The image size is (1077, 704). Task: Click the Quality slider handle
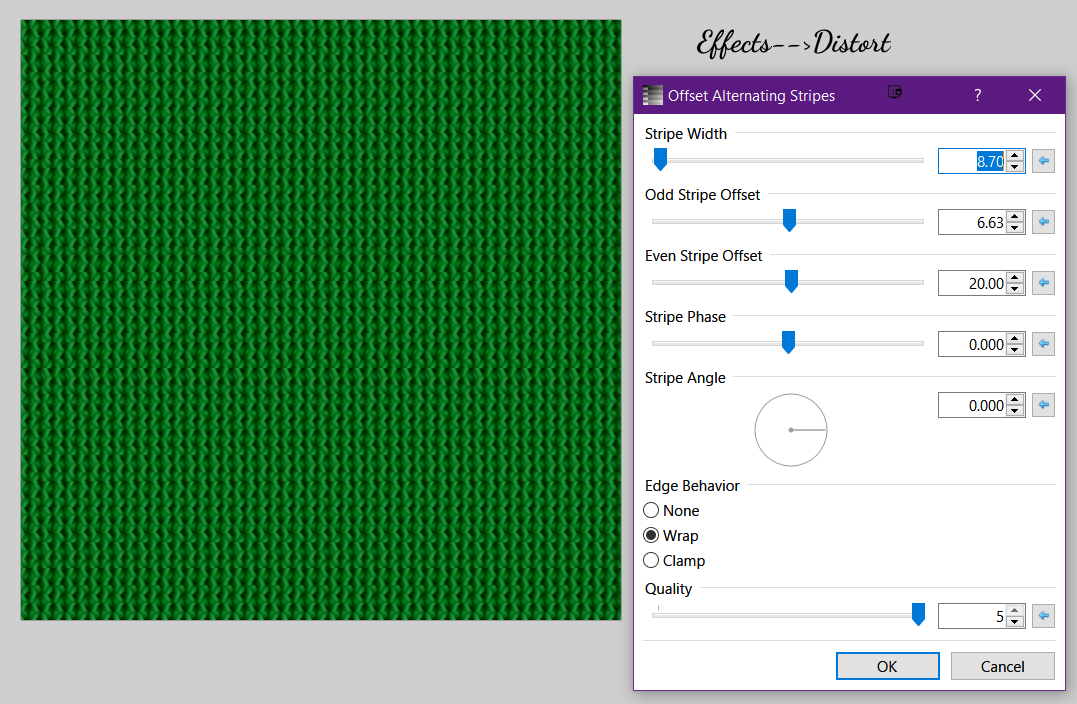point(918,614)
